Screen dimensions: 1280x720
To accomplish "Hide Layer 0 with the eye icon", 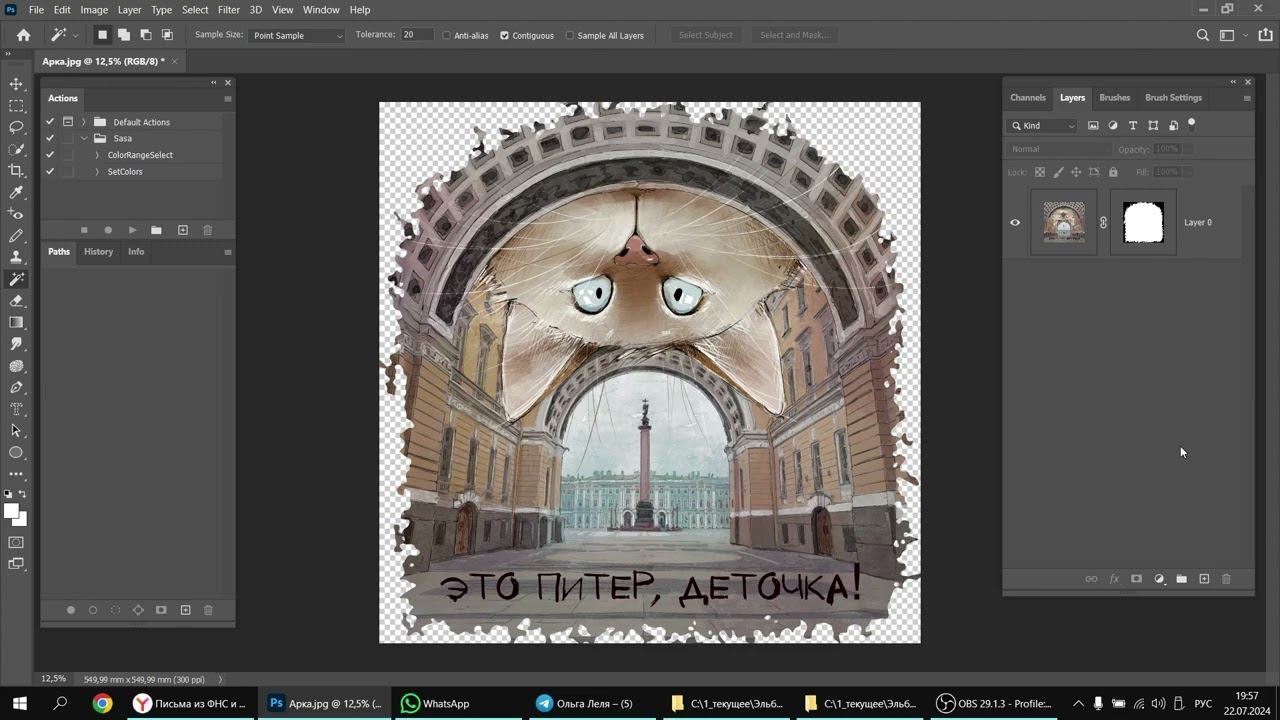I will 1015,222.
